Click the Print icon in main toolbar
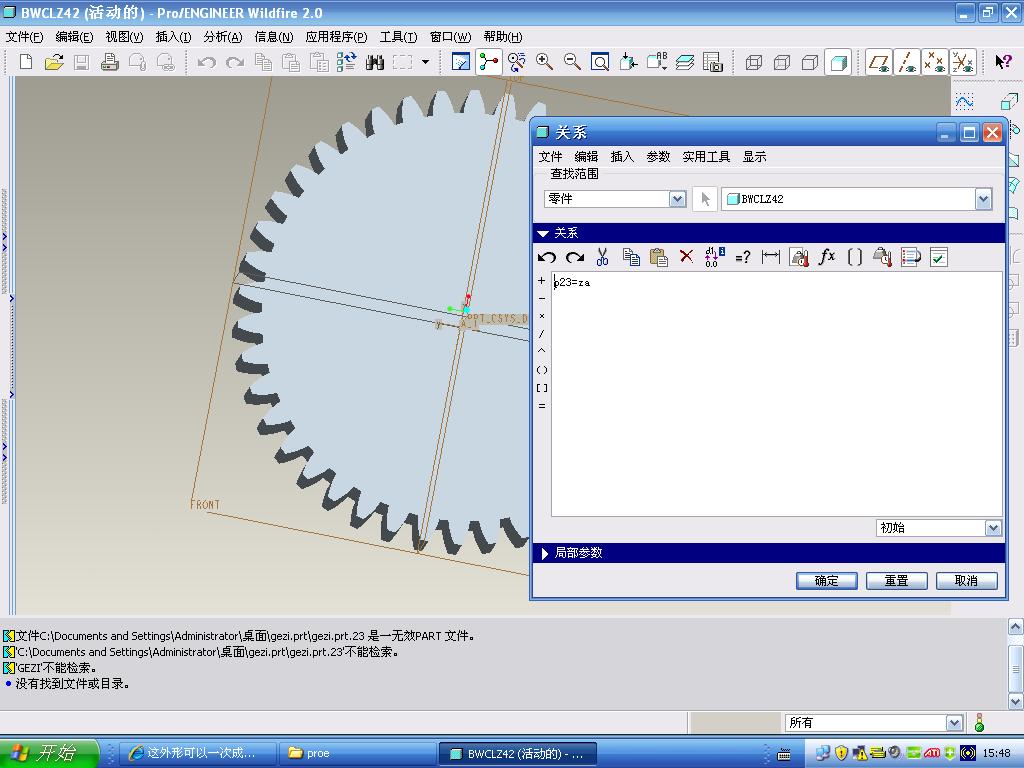Image resolution: width=1024 pixels, height=768 pixels. (110, 62)
